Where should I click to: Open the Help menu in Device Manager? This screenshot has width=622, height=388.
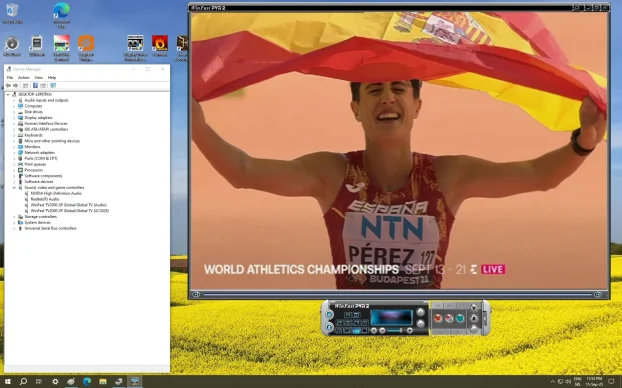coord(52,78)
